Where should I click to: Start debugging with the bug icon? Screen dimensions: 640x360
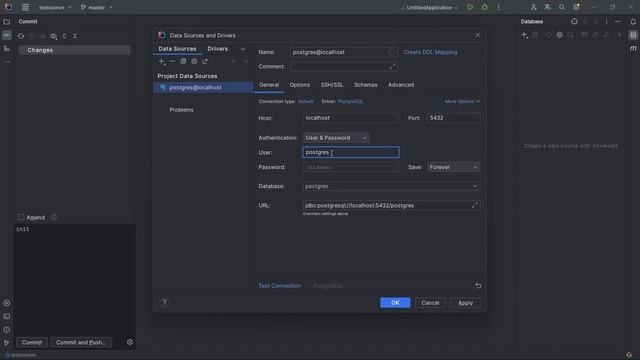pyautogui.click(x=484, y=7)
